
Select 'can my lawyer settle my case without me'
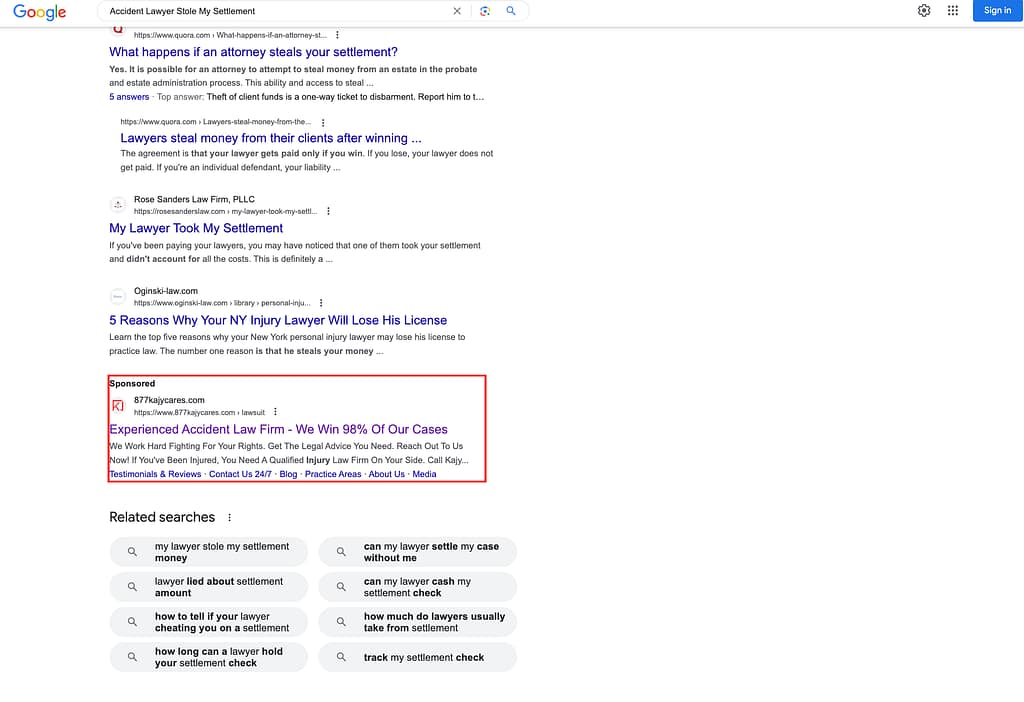click(x=417, y=552)
